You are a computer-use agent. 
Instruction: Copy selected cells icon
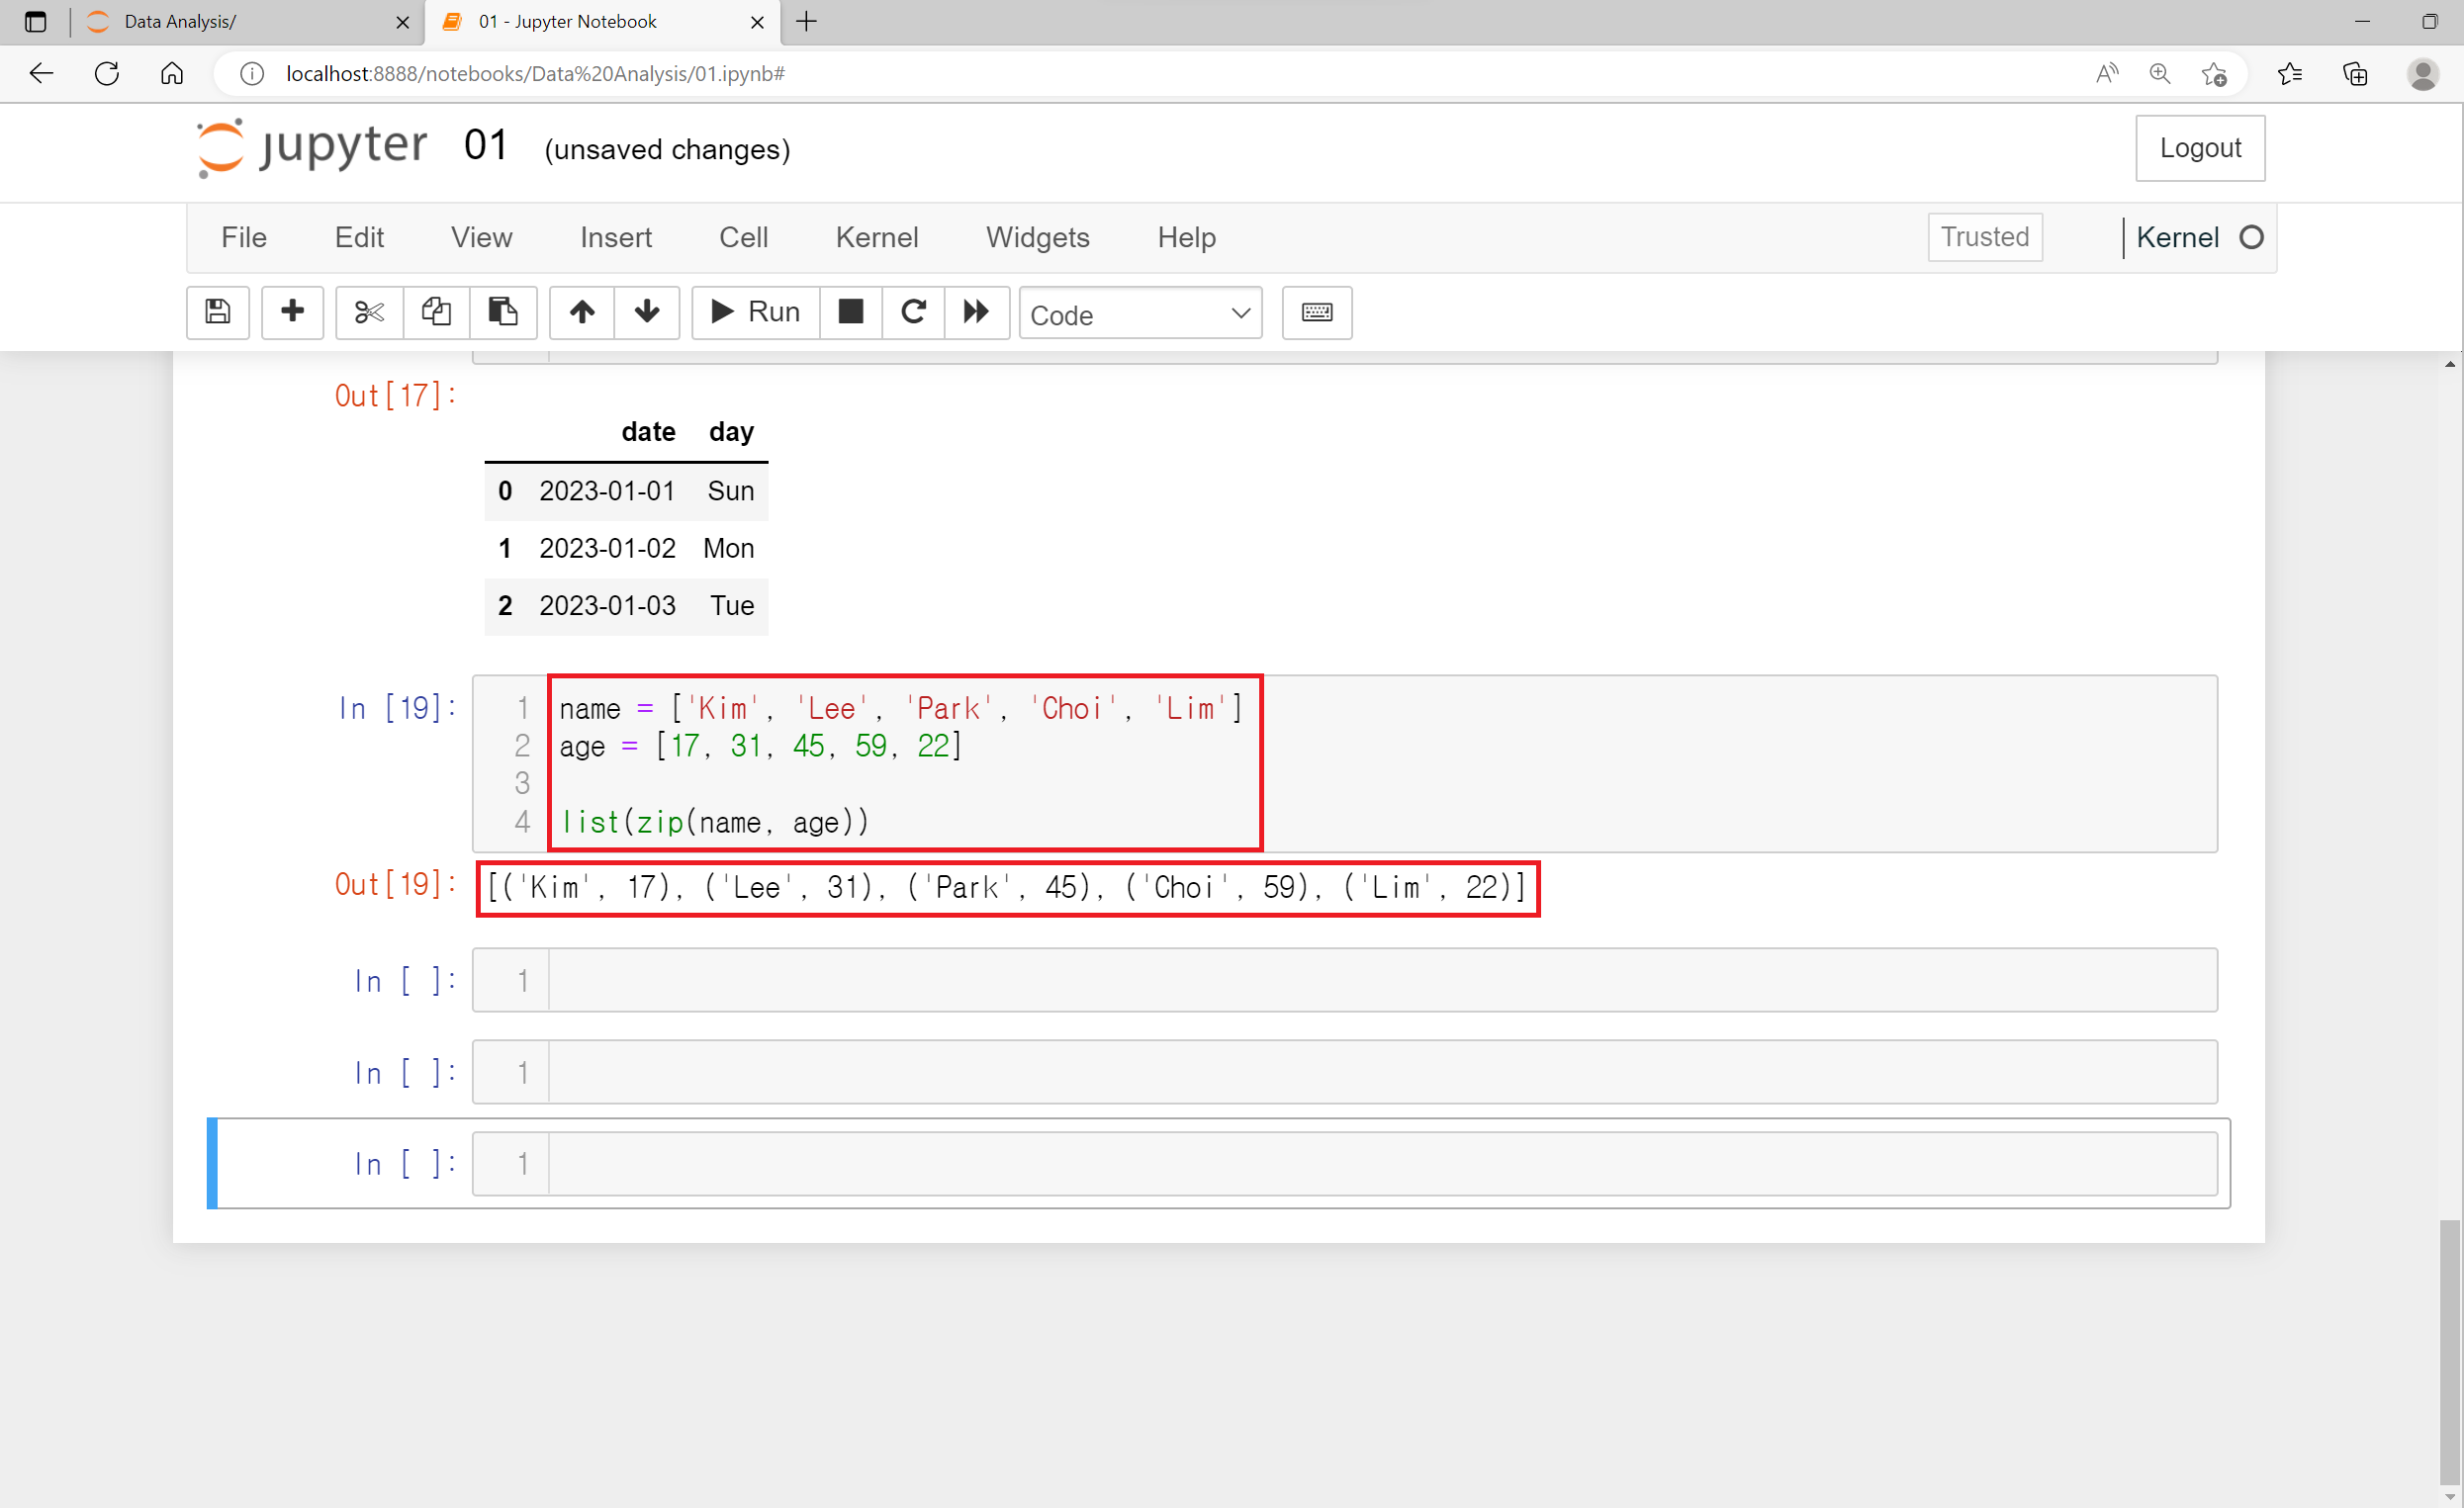point(436,312)
